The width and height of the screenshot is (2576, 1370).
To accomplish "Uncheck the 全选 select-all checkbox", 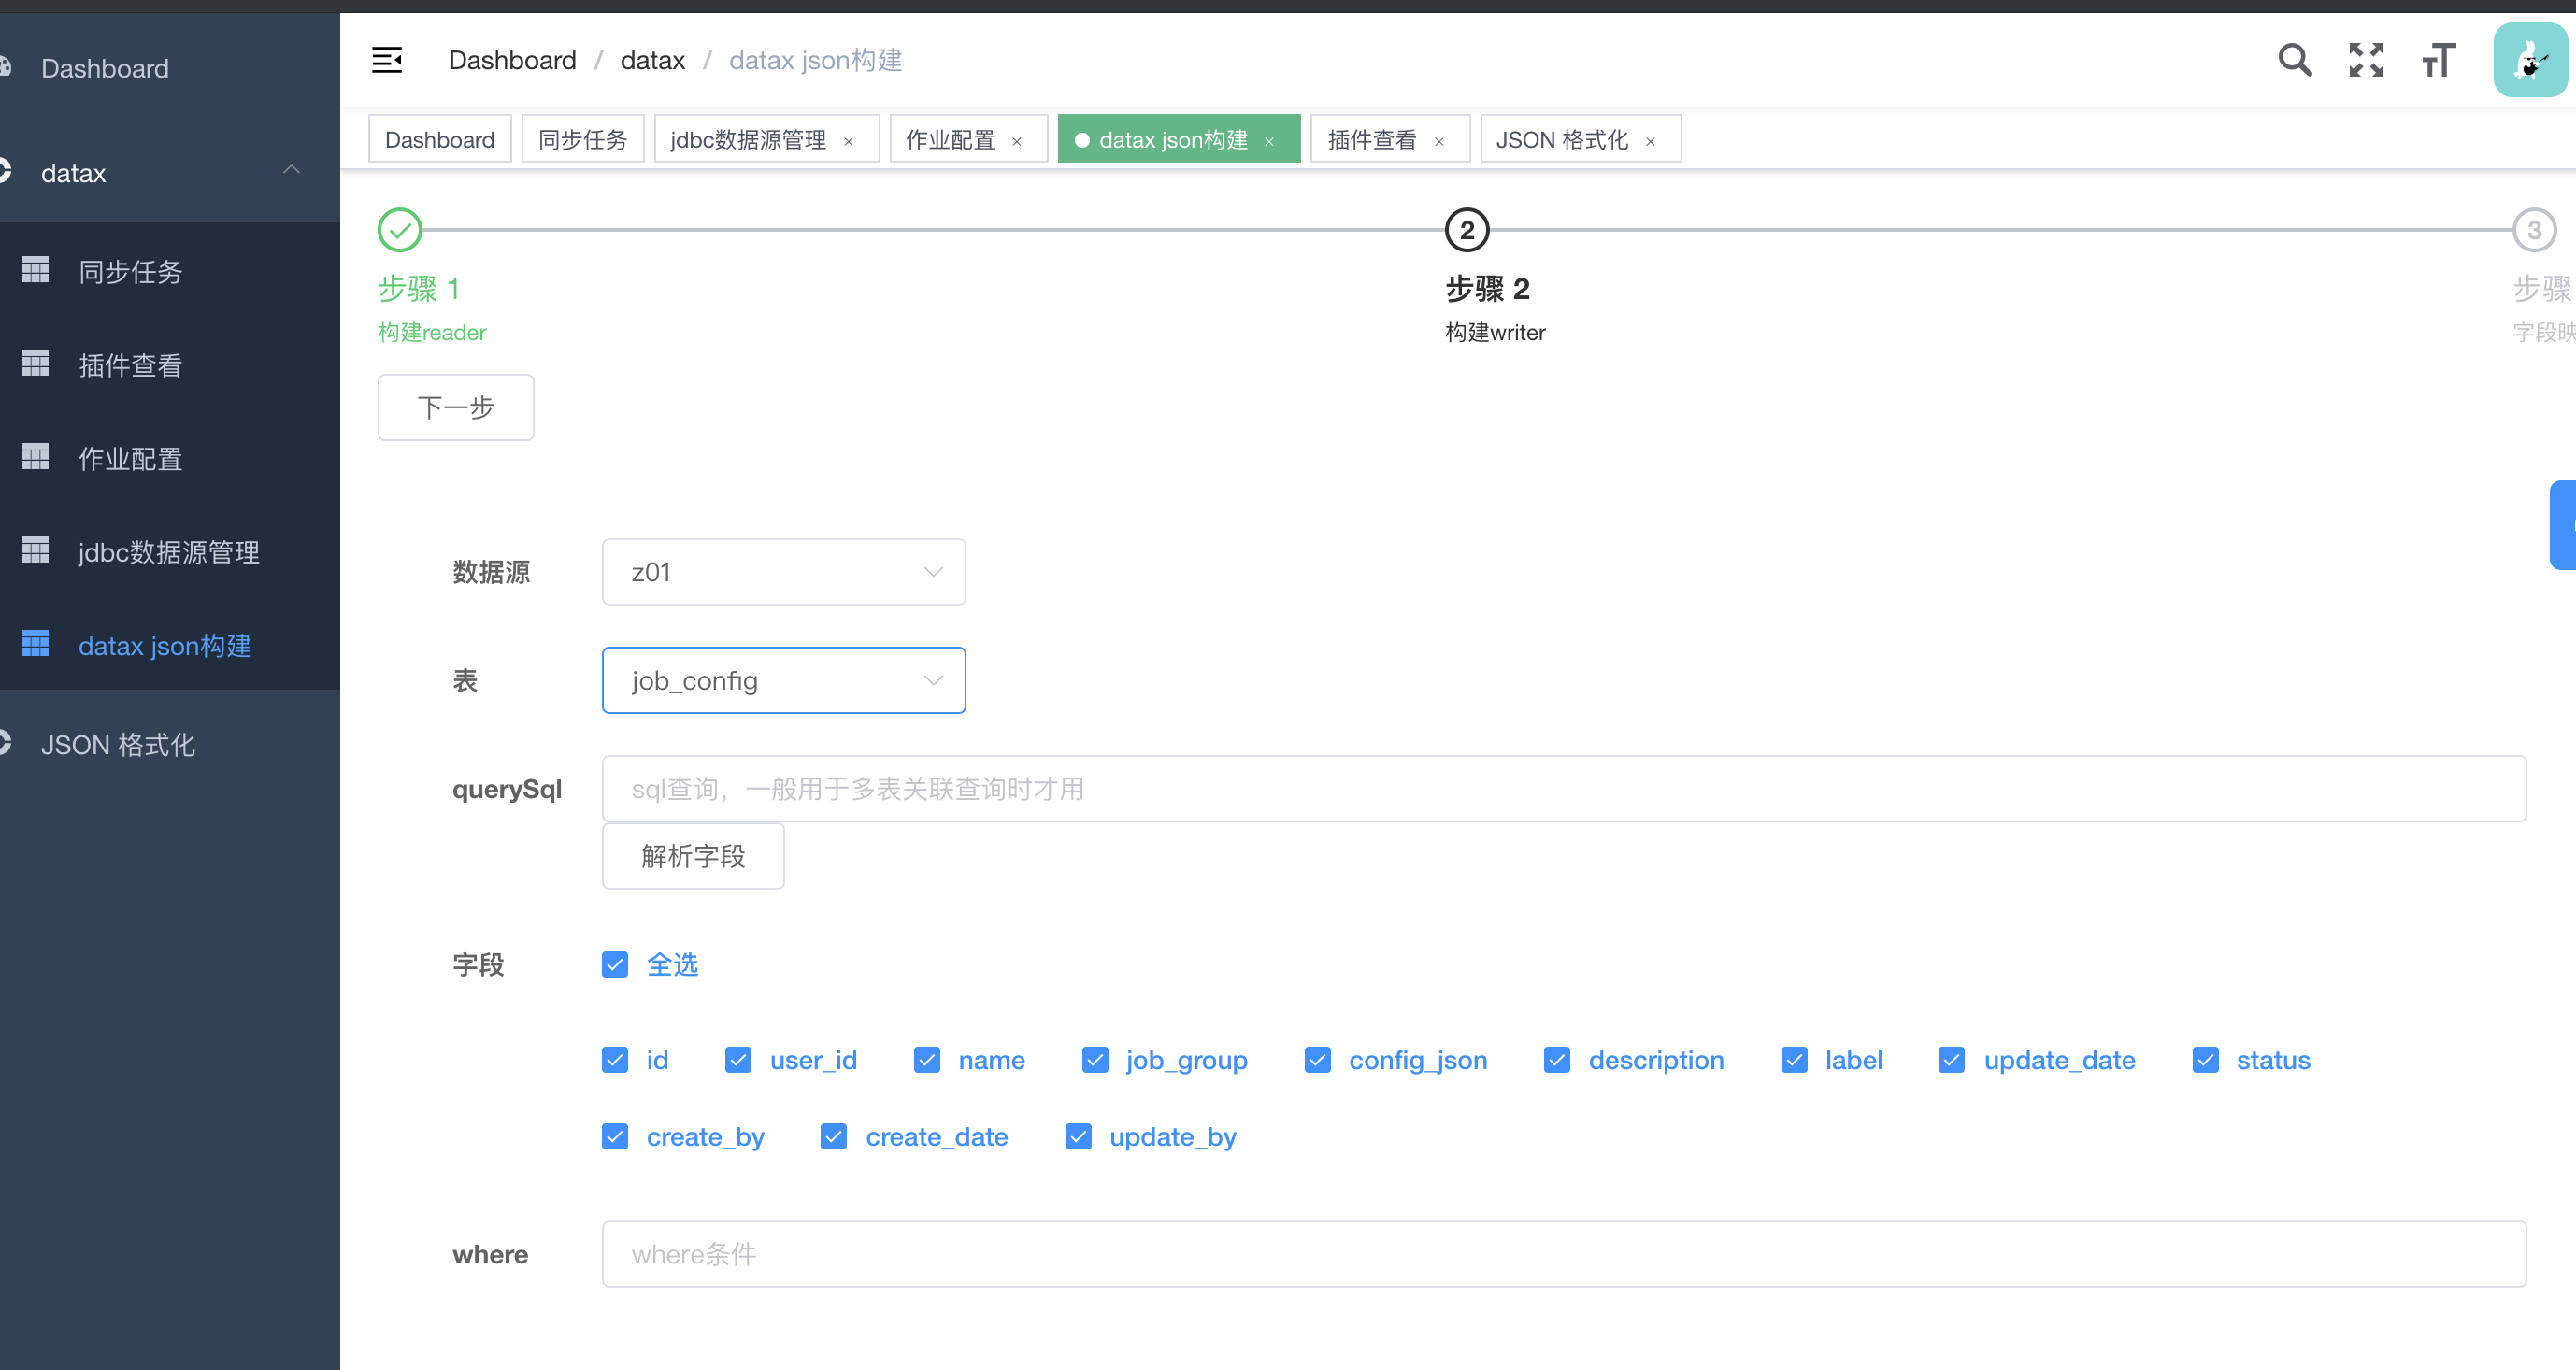I will (x=615, y=964).
